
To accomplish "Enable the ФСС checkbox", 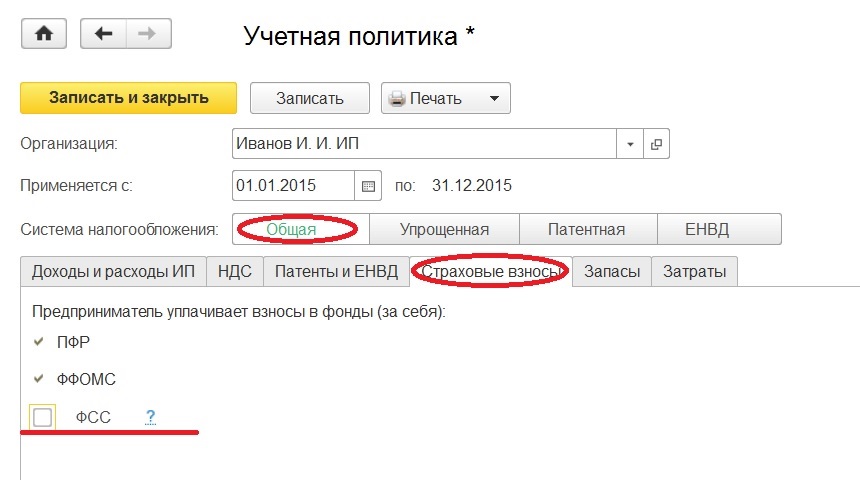I will click(x=42, y=417).
